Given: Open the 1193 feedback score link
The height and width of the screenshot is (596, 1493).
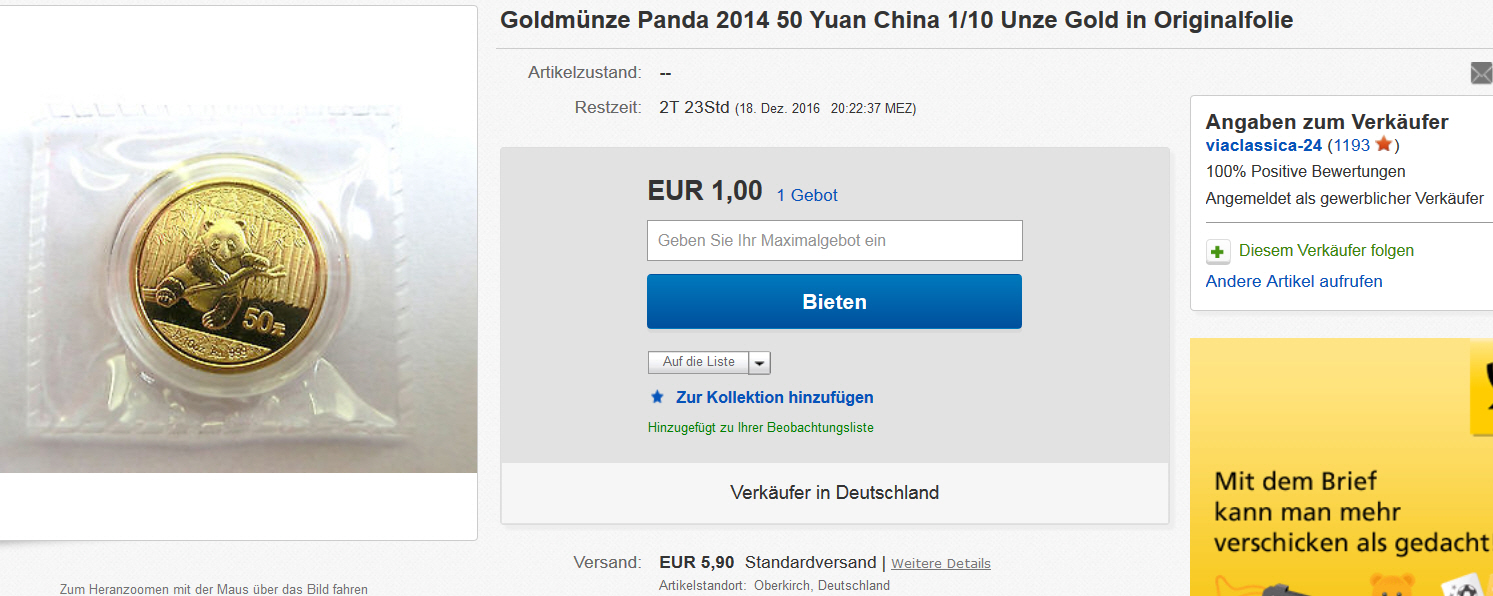Looking at the screenshot, I should point(1351,146).
